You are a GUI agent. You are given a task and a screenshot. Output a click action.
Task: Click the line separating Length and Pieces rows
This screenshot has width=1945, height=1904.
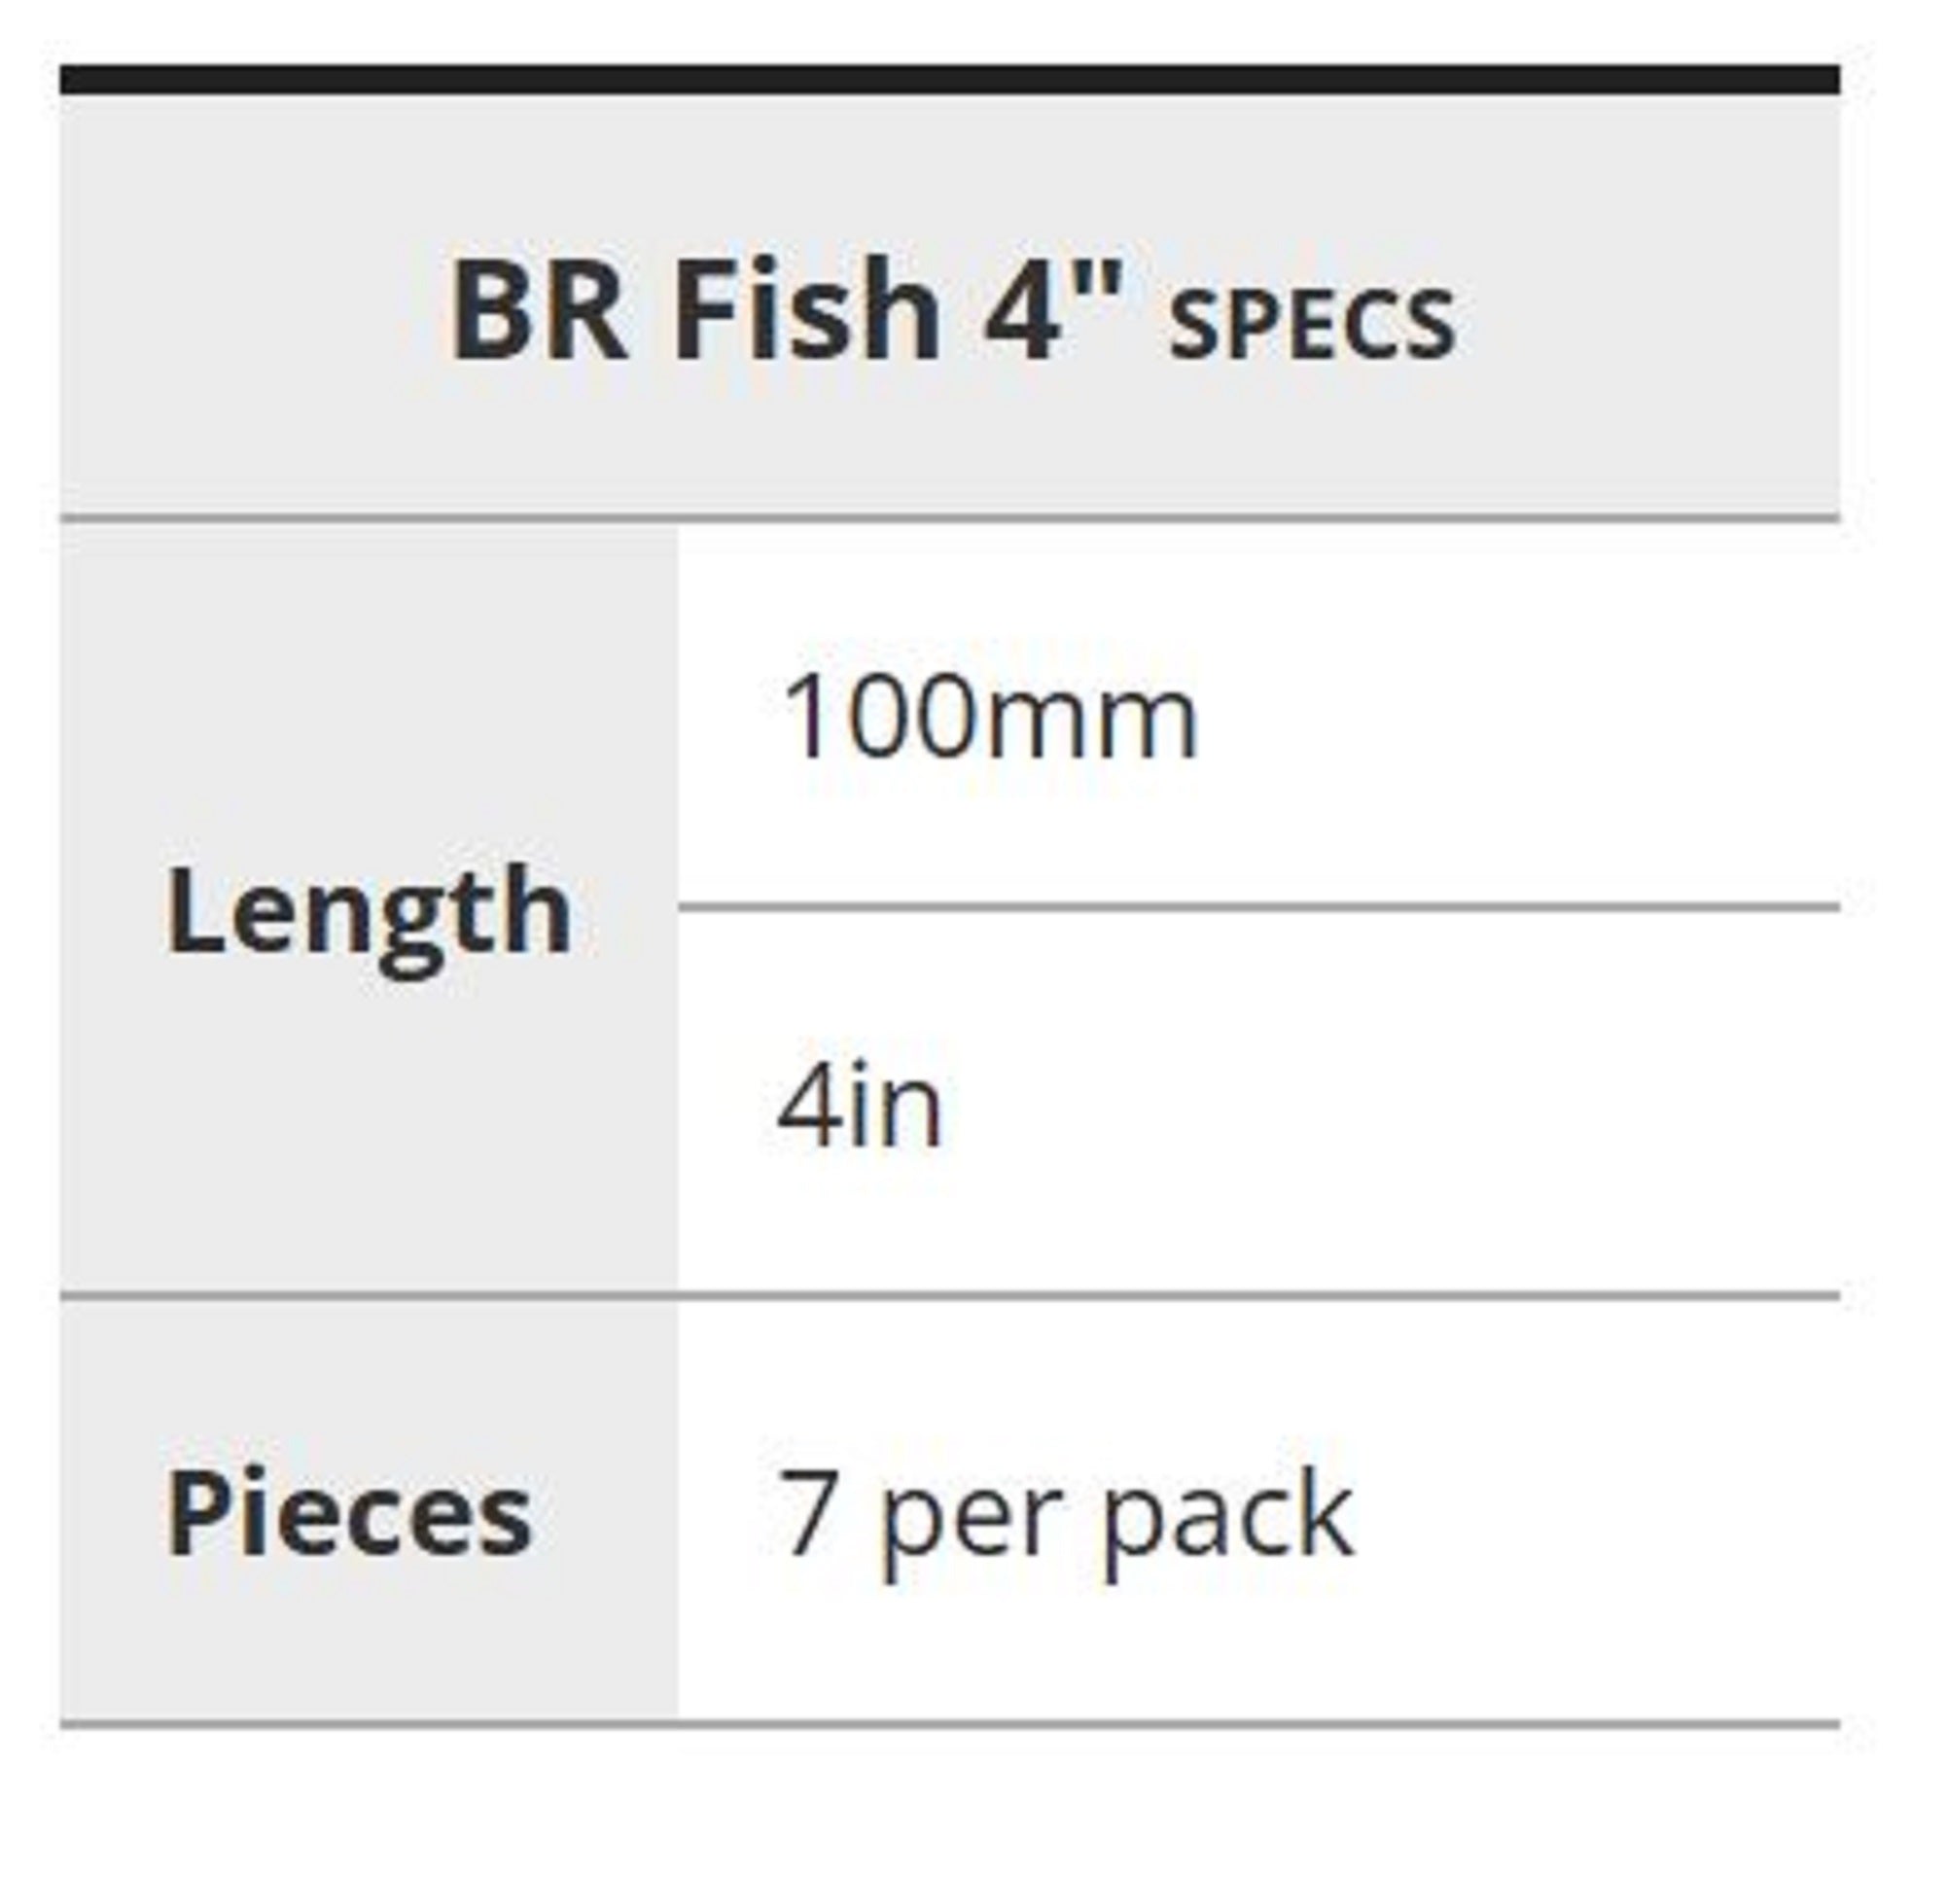[x=949, y=1296]
